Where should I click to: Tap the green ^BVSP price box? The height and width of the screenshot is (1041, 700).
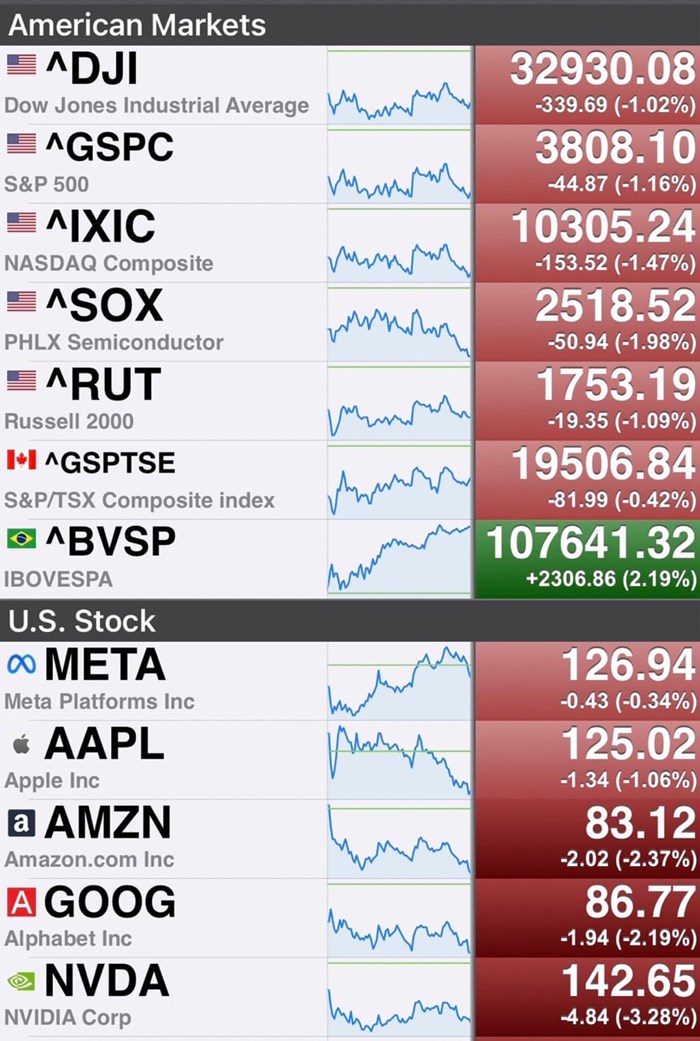[x=586, y=559]
